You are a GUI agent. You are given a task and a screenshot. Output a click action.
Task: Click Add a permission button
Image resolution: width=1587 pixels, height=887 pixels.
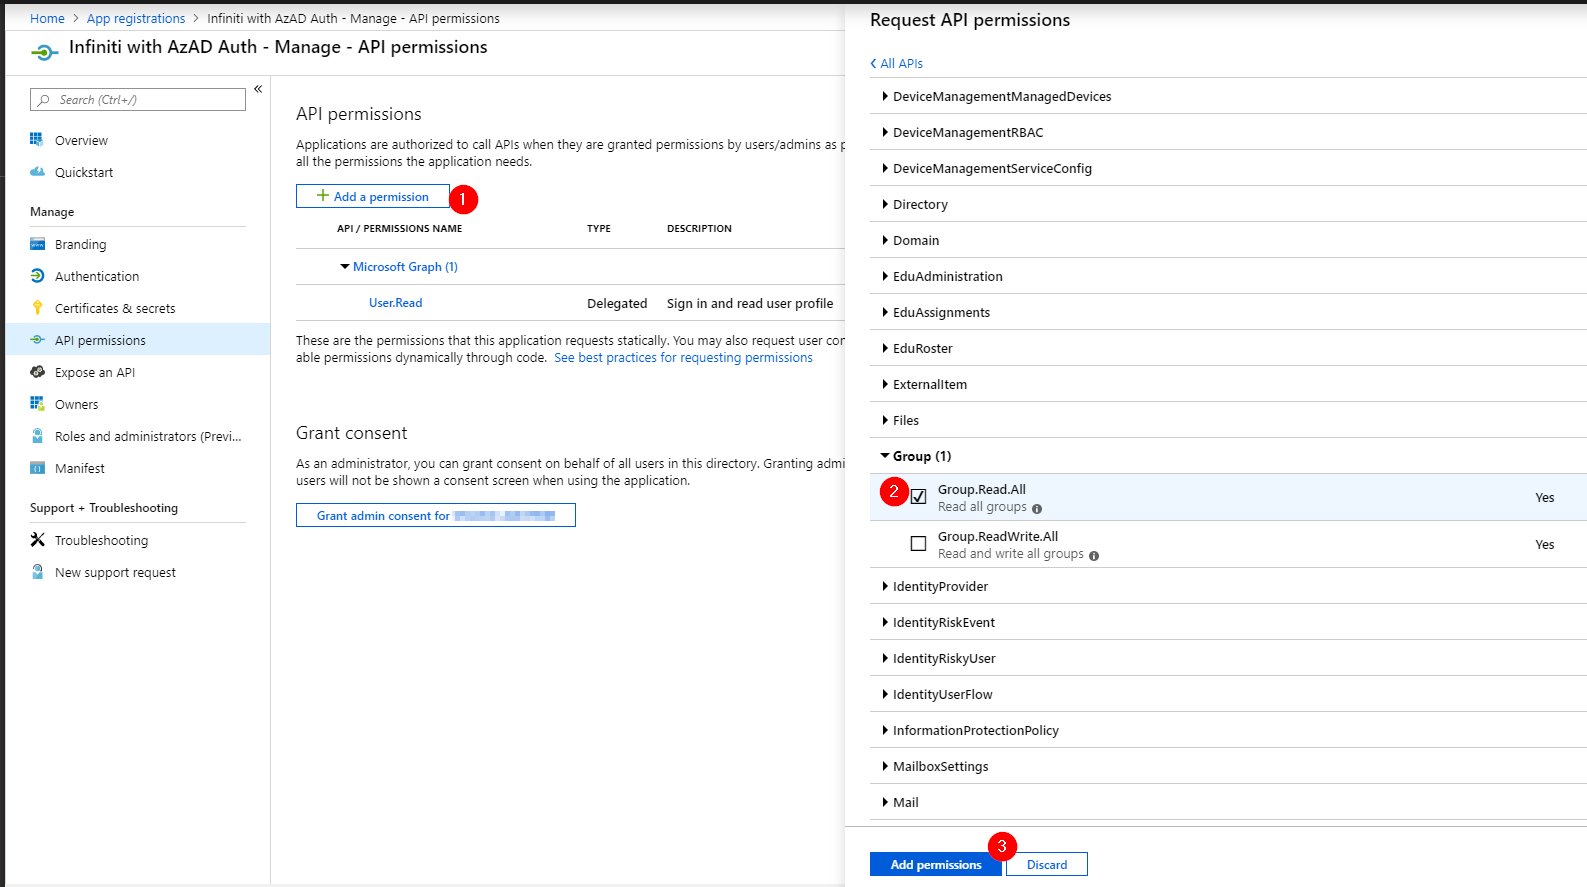tap(373, 196)
